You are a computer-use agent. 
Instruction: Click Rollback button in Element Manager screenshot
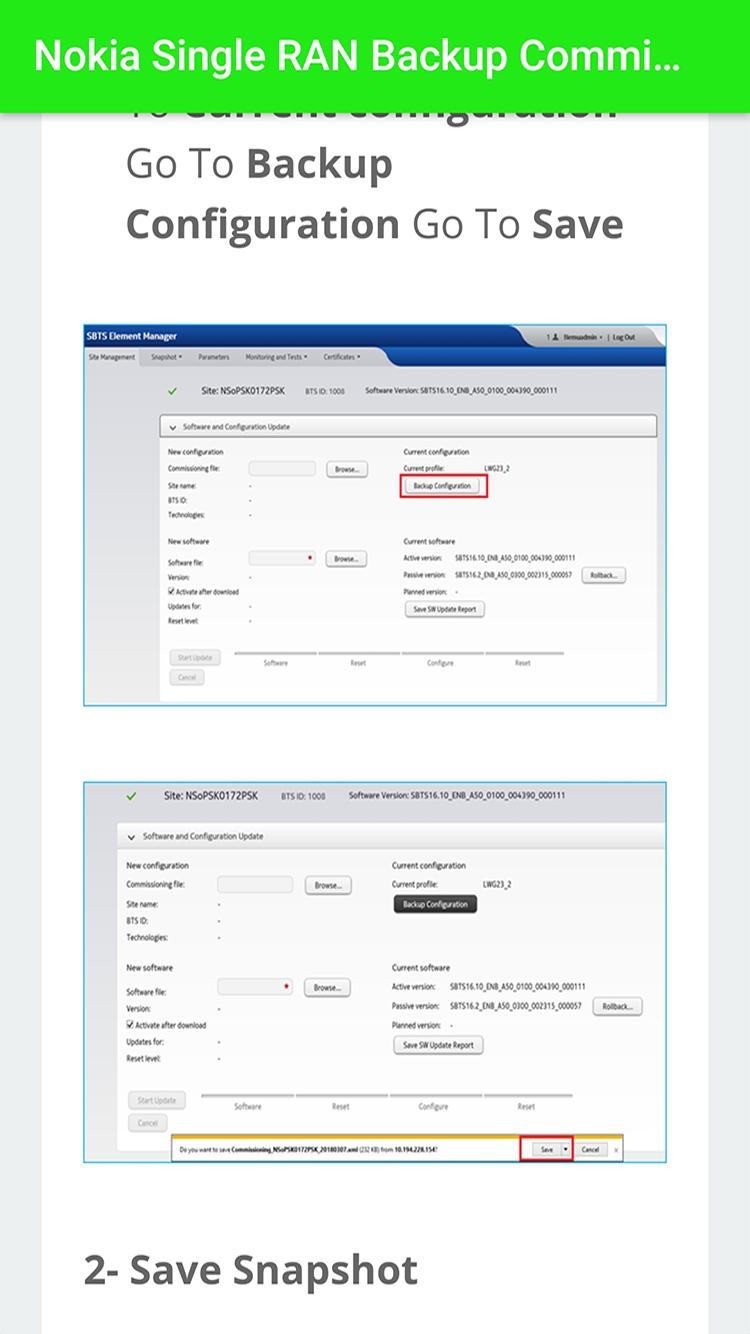(603, 575)
